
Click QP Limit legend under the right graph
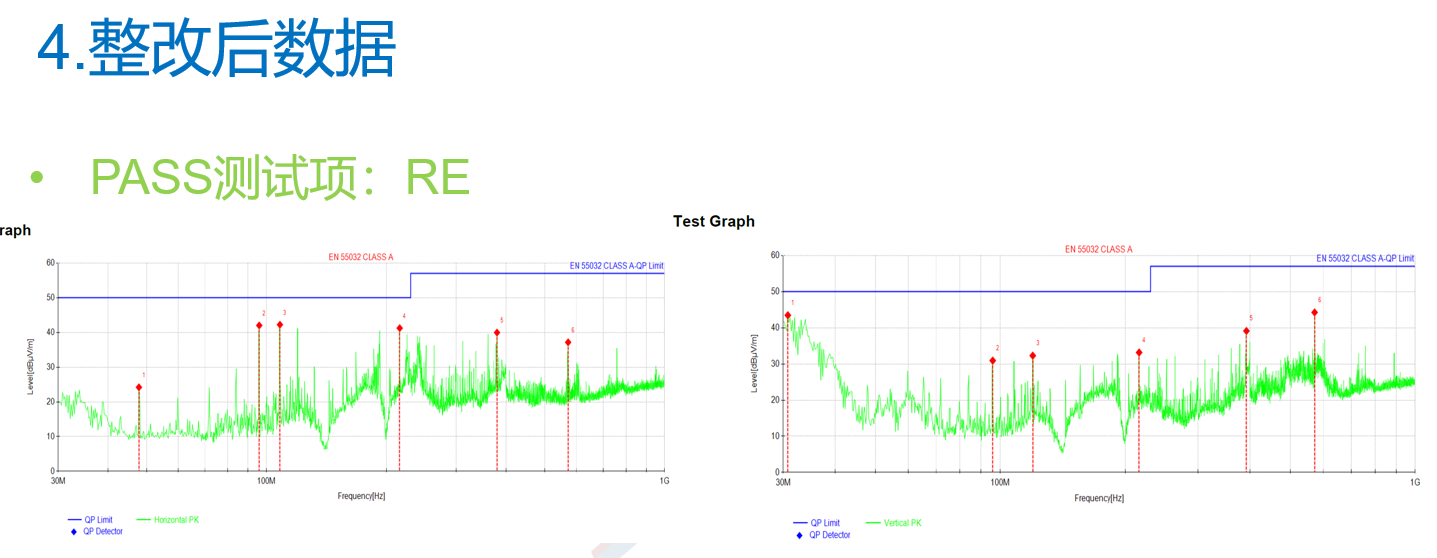(x=824, y=523)
